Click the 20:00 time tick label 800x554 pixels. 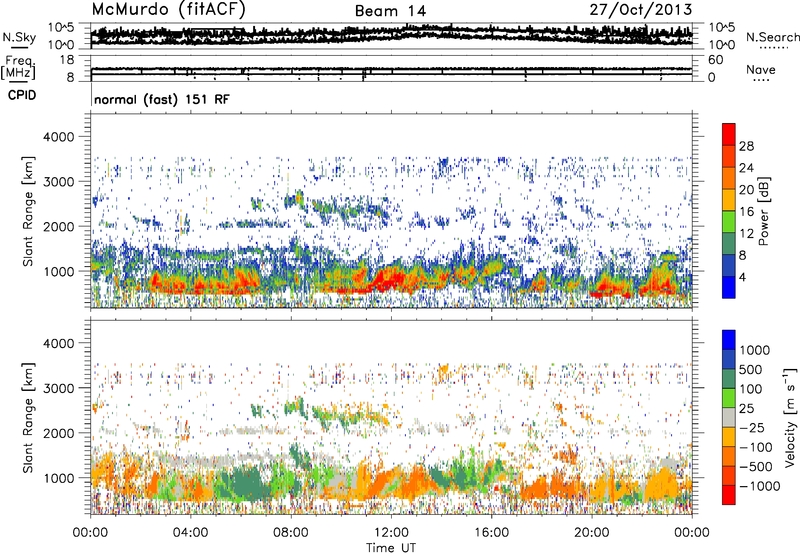tap(591, 533)
